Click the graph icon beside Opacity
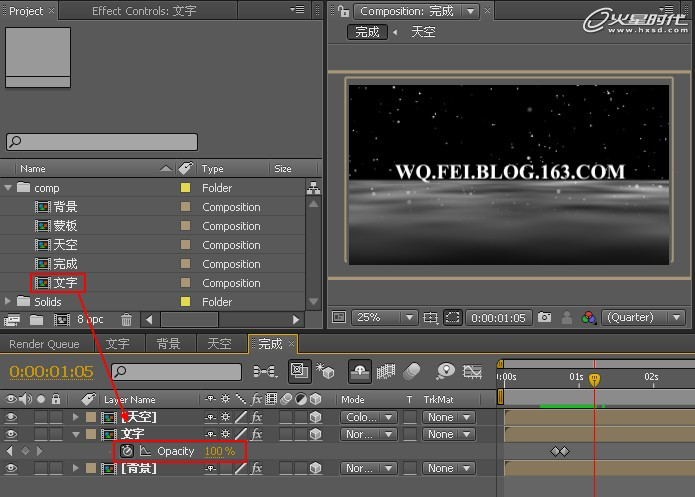695x497 pixels. pyautogui.click(x=145, y=451)
